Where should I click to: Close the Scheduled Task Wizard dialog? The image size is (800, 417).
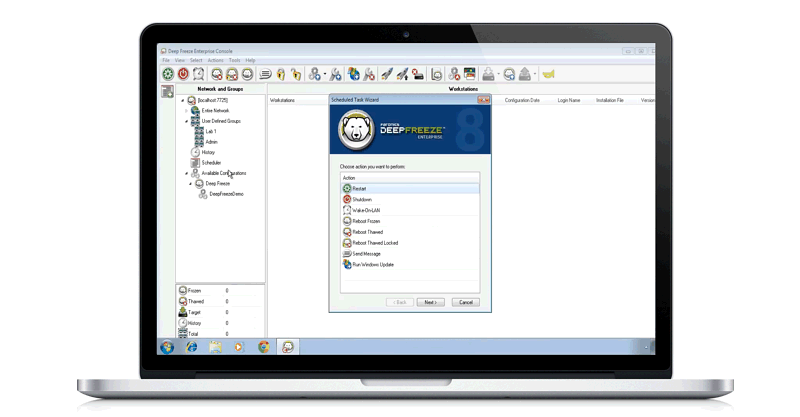coord(483,100)
